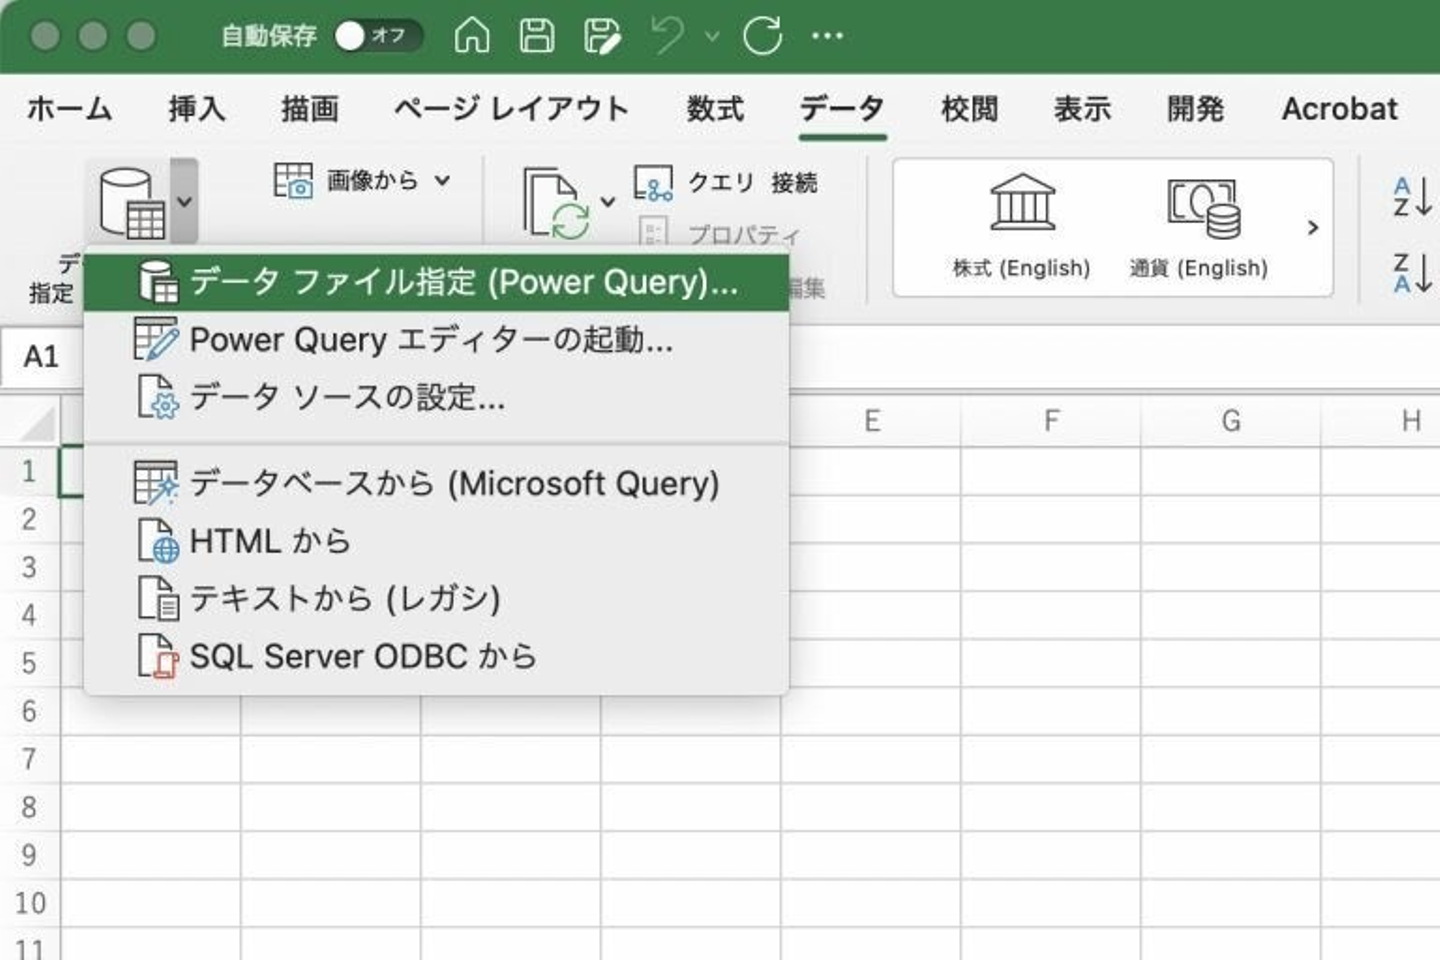Click the HTML globe document icon
The image size is (1440, 960).
(x=158, y=541)
